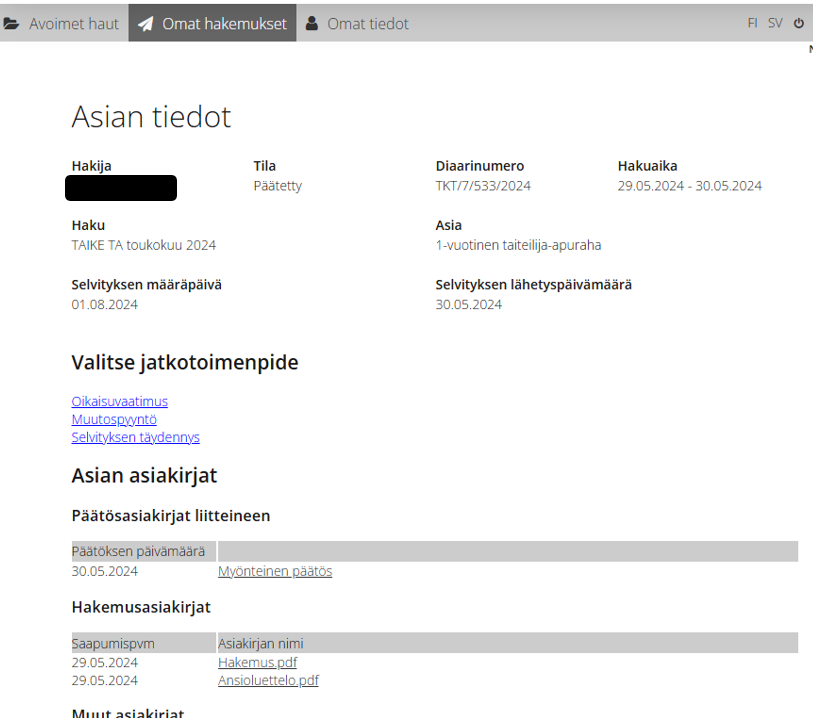Download Hakemus.pdf
The image size is (813, 718).
tap(257, 662)
